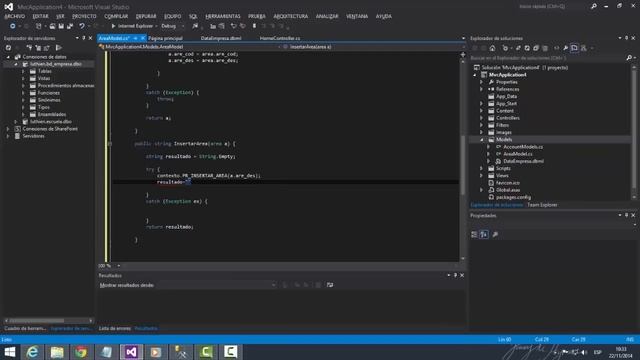Switch to Página principal tab
Viewport: 640px width, 360px height.
tap(165, 38)
